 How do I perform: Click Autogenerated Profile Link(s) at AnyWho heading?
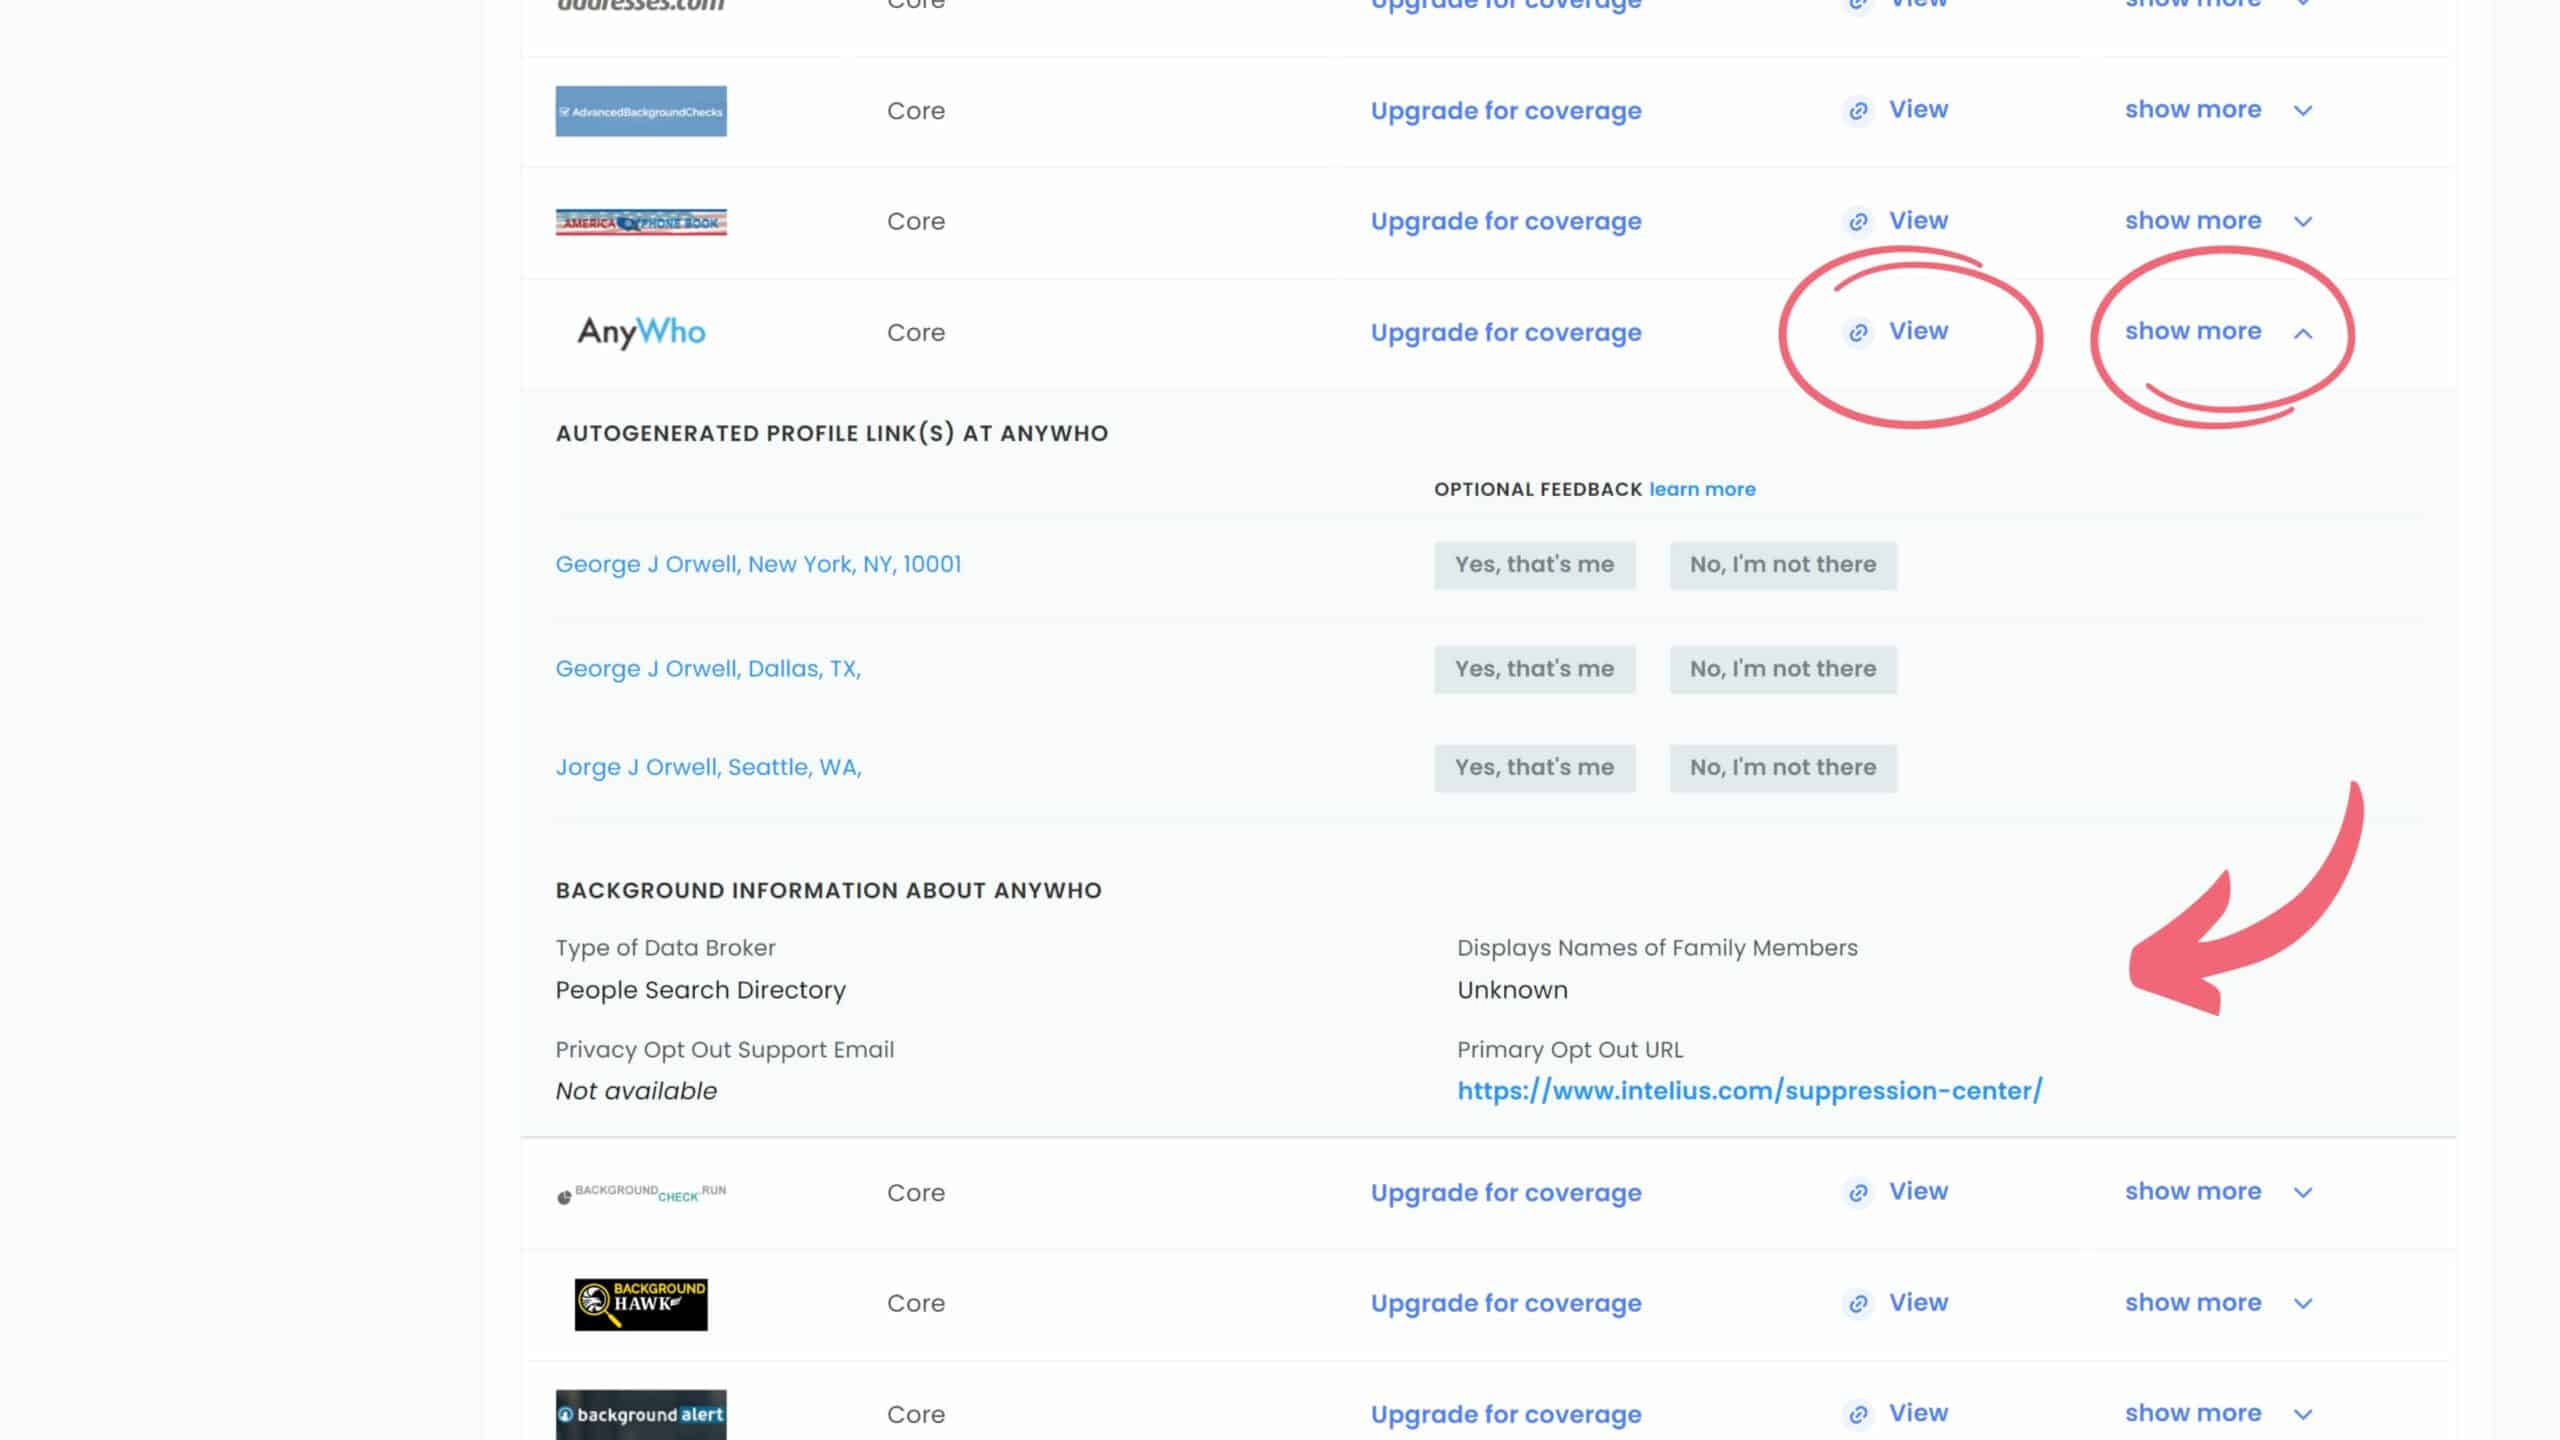832,433
